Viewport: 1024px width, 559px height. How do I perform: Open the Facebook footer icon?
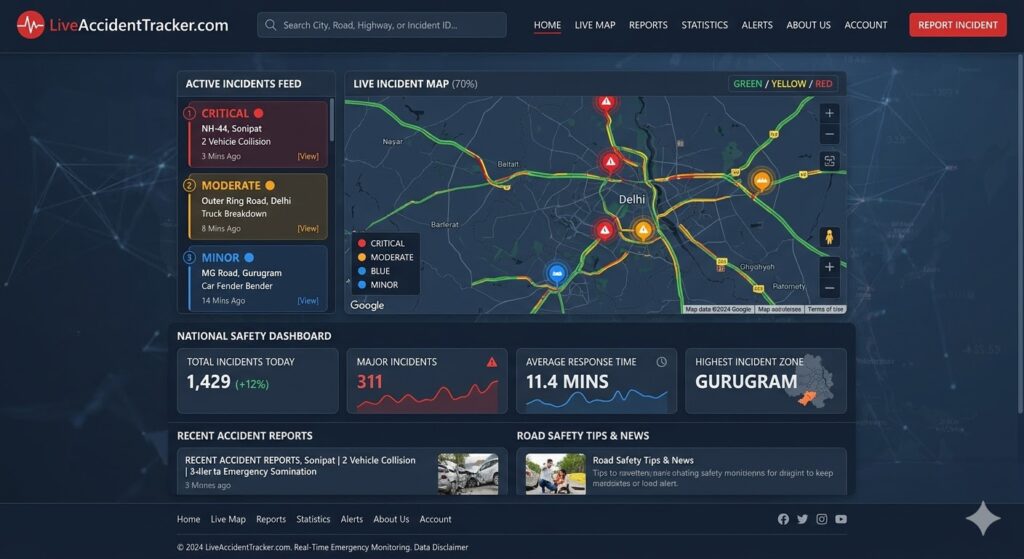point(783,519)
